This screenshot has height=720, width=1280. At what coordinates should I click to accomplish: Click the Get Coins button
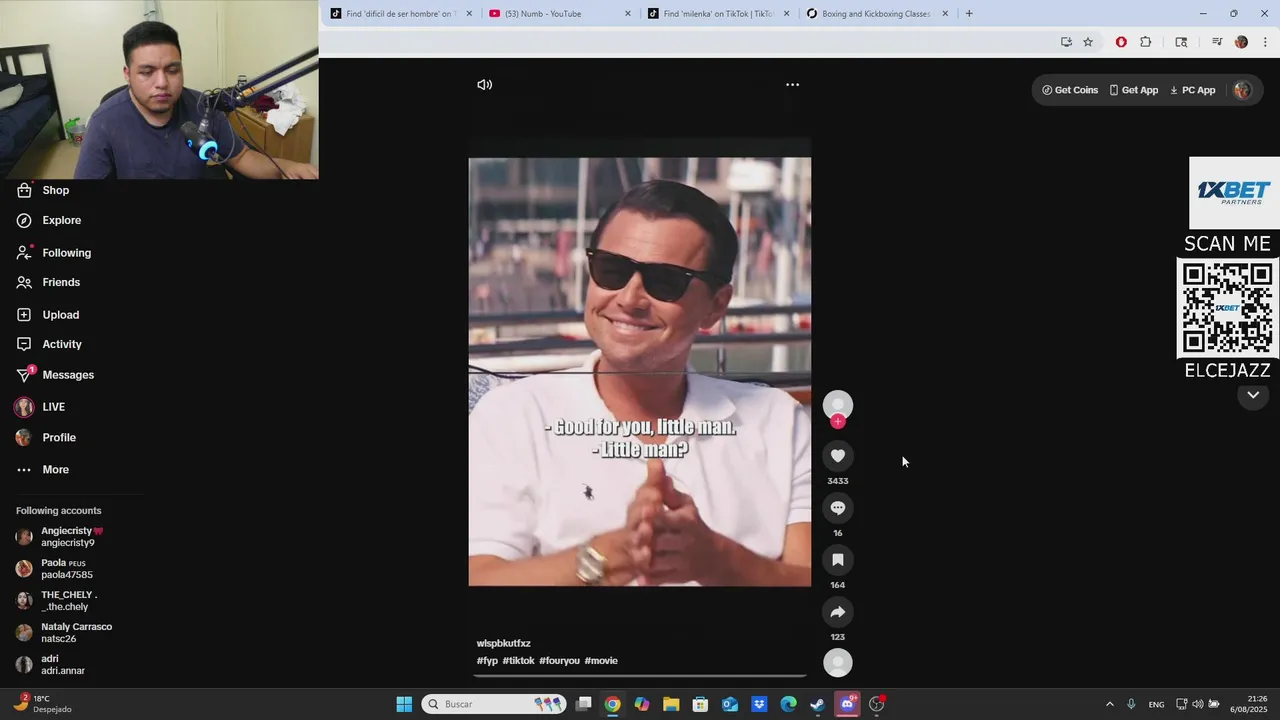pyautogui.click(x=1070, y=90)
